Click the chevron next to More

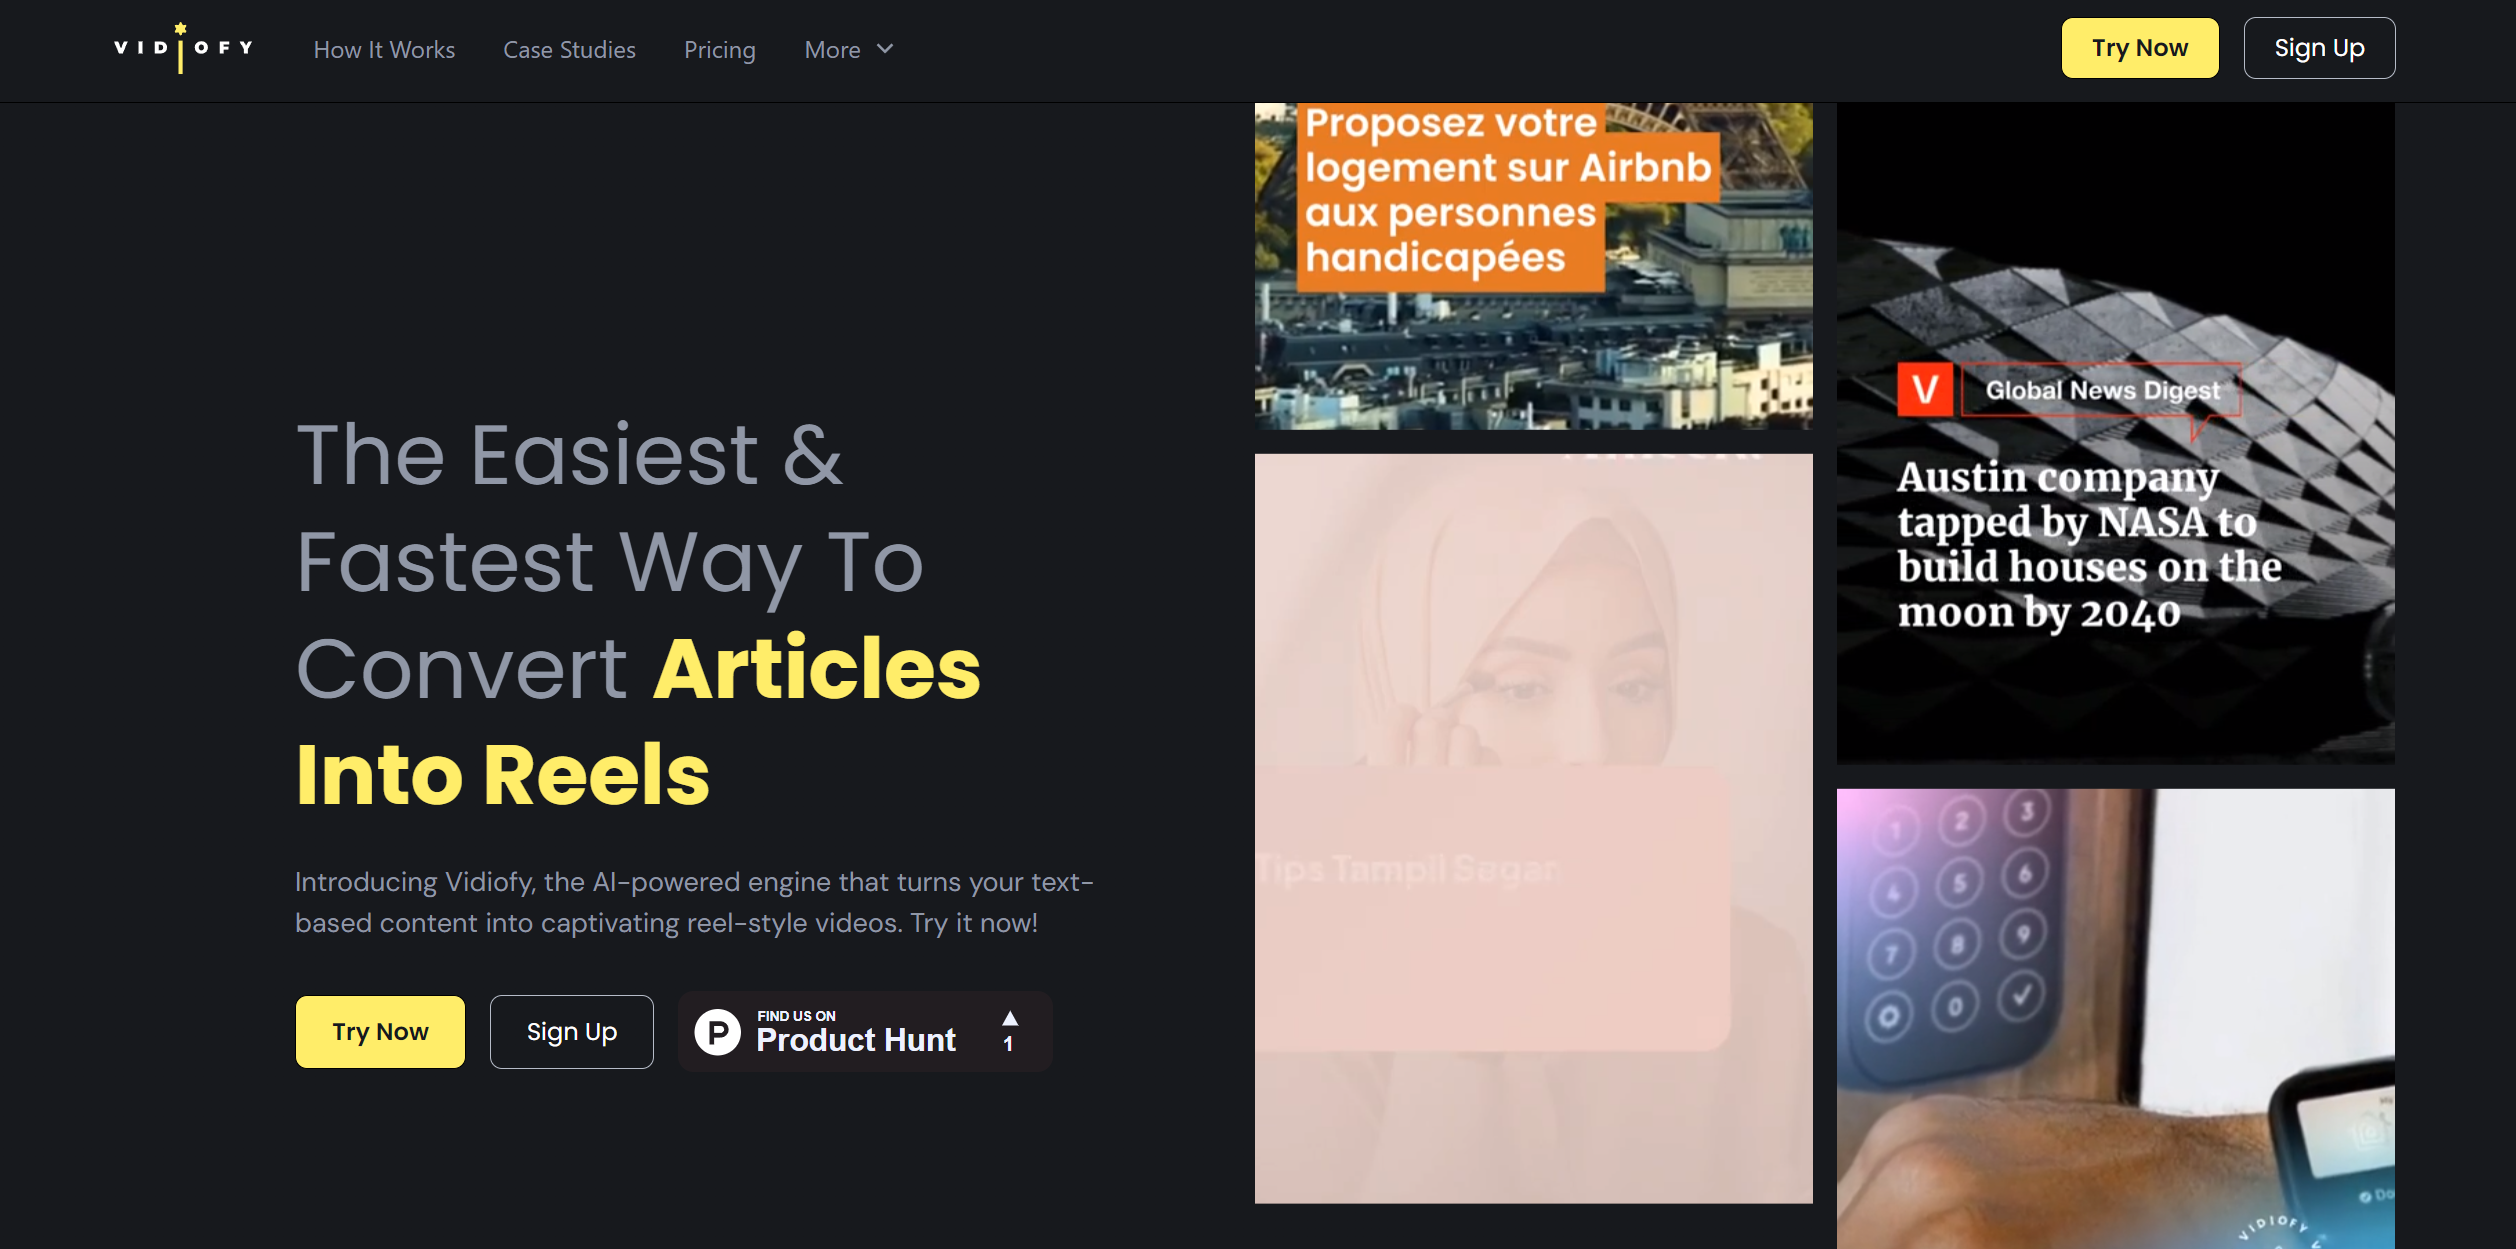(x=884, y=49)
